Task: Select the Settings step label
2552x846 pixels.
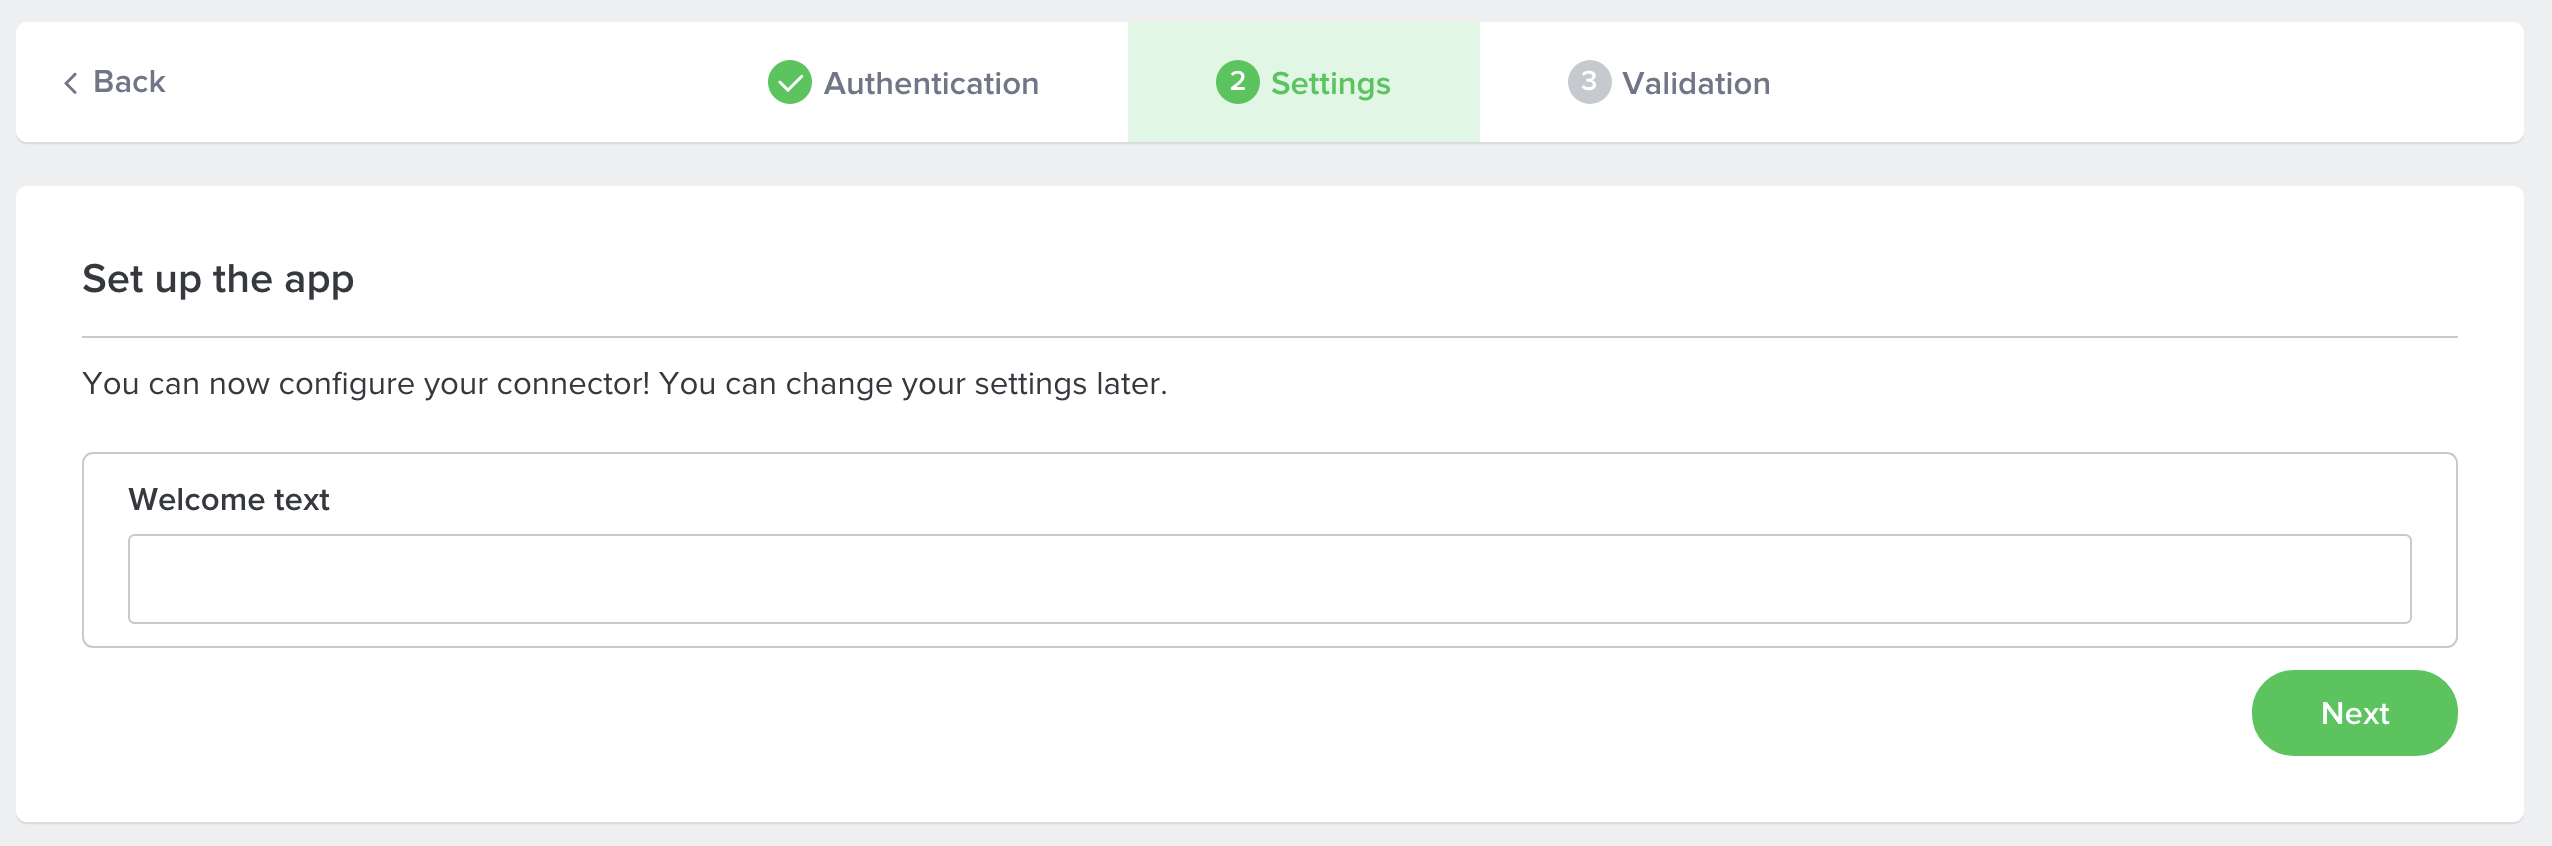Action: point(1331,84)
